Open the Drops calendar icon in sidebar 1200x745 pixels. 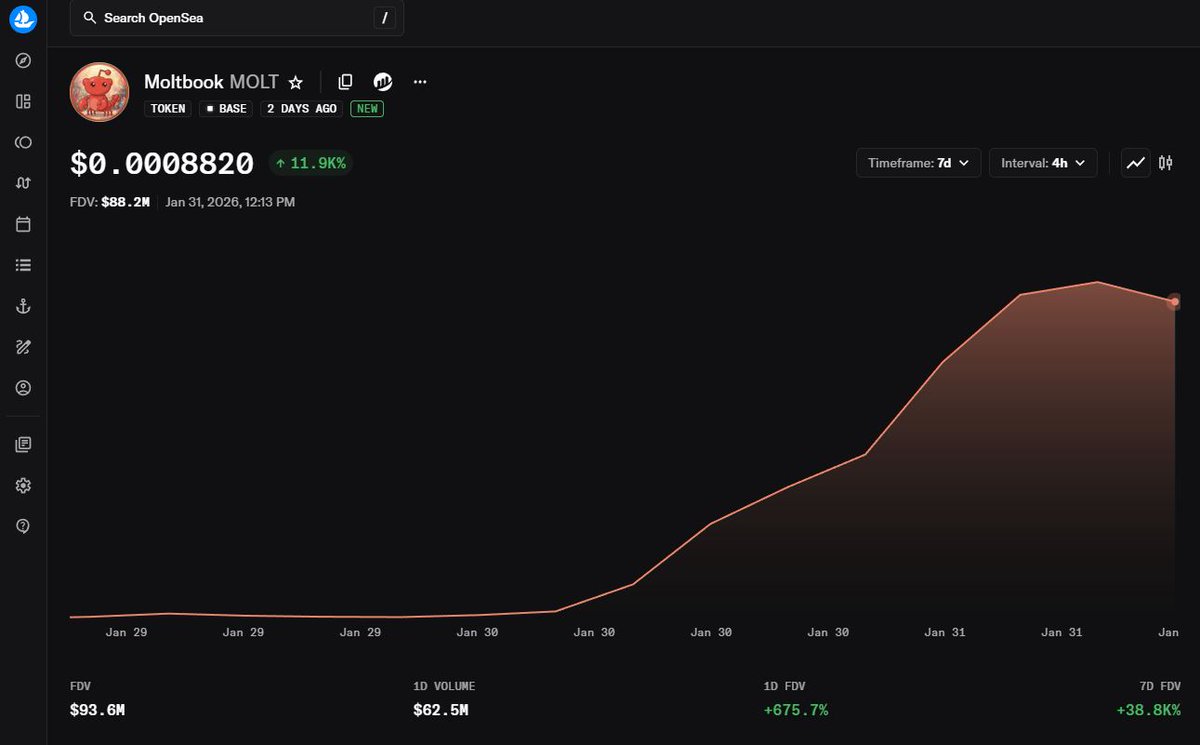(23, 224)
